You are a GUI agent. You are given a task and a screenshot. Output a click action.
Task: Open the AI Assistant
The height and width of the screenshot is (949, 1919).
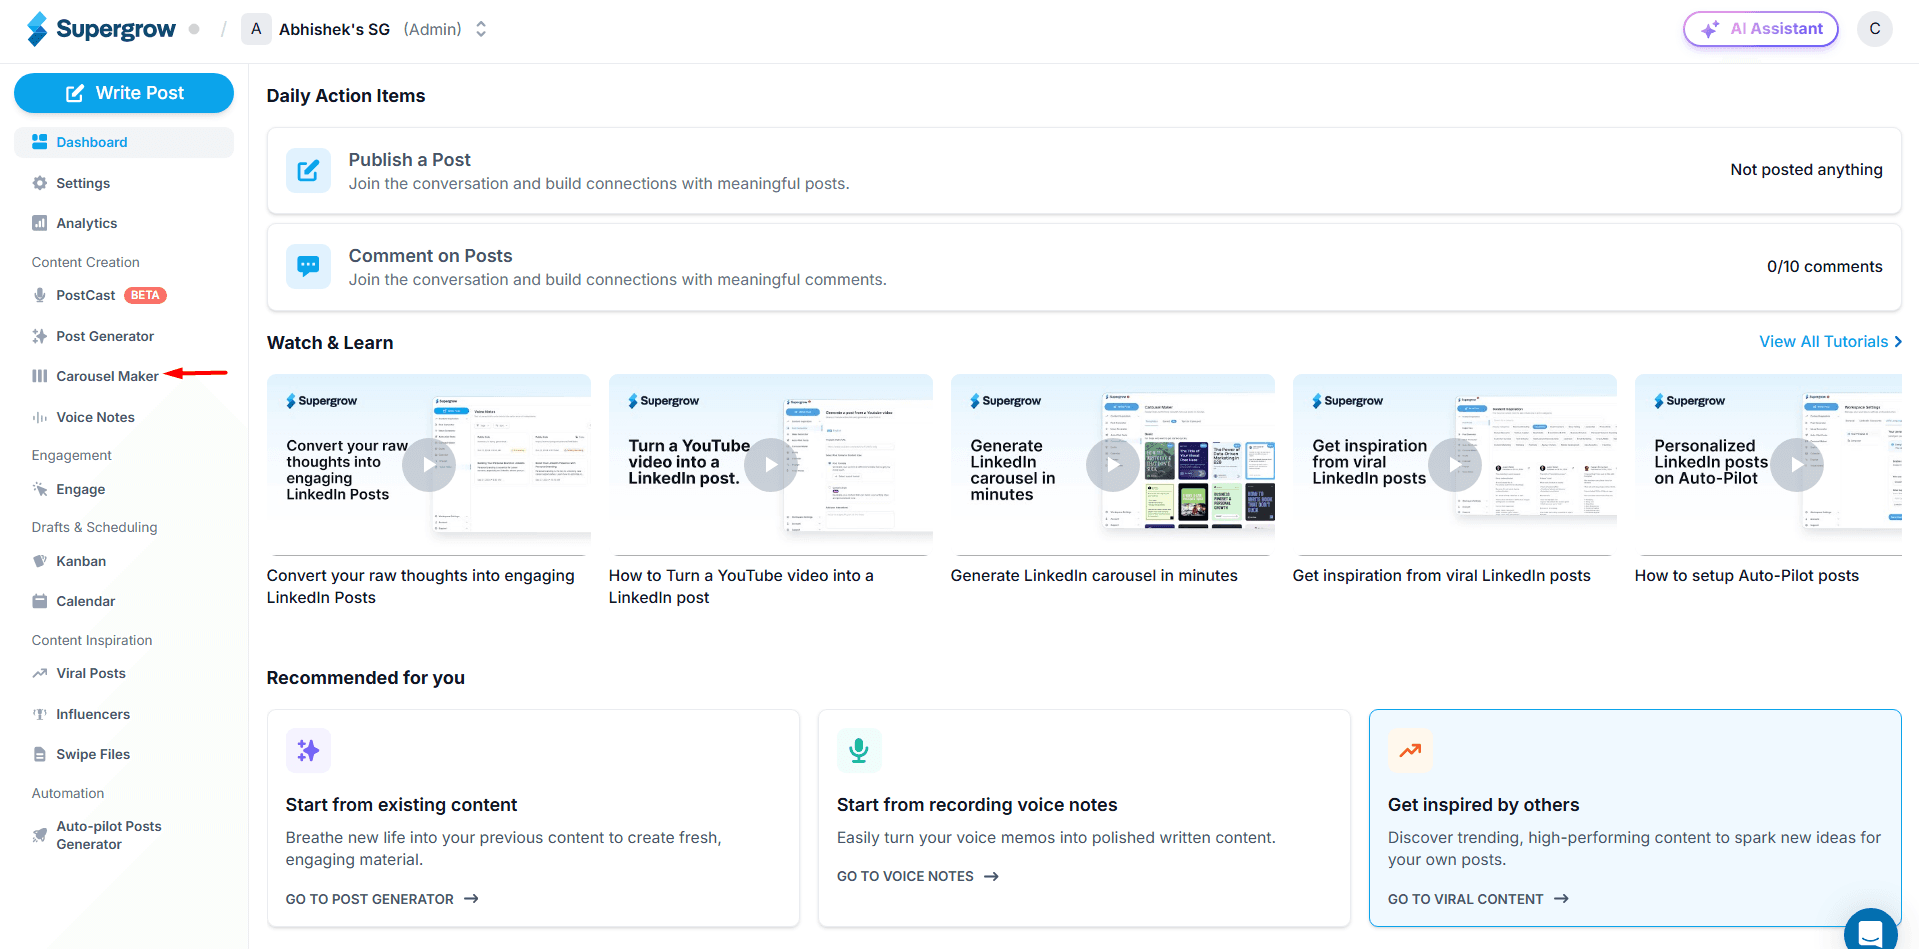(x=1761, y=29)
